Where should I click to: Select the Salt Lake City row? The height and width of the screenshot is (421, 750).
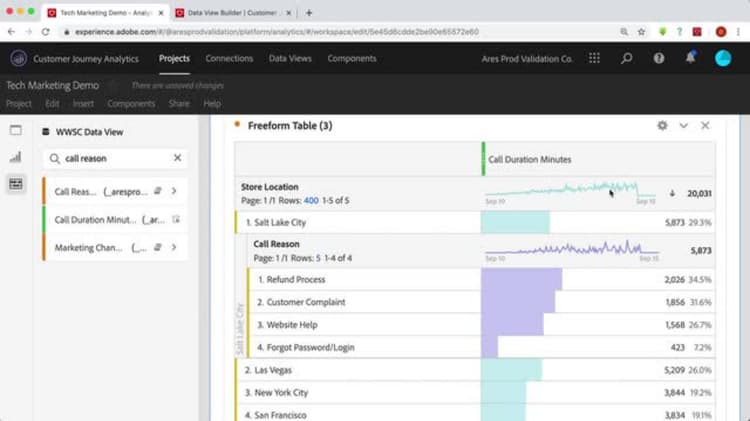(x=474, y=222)
